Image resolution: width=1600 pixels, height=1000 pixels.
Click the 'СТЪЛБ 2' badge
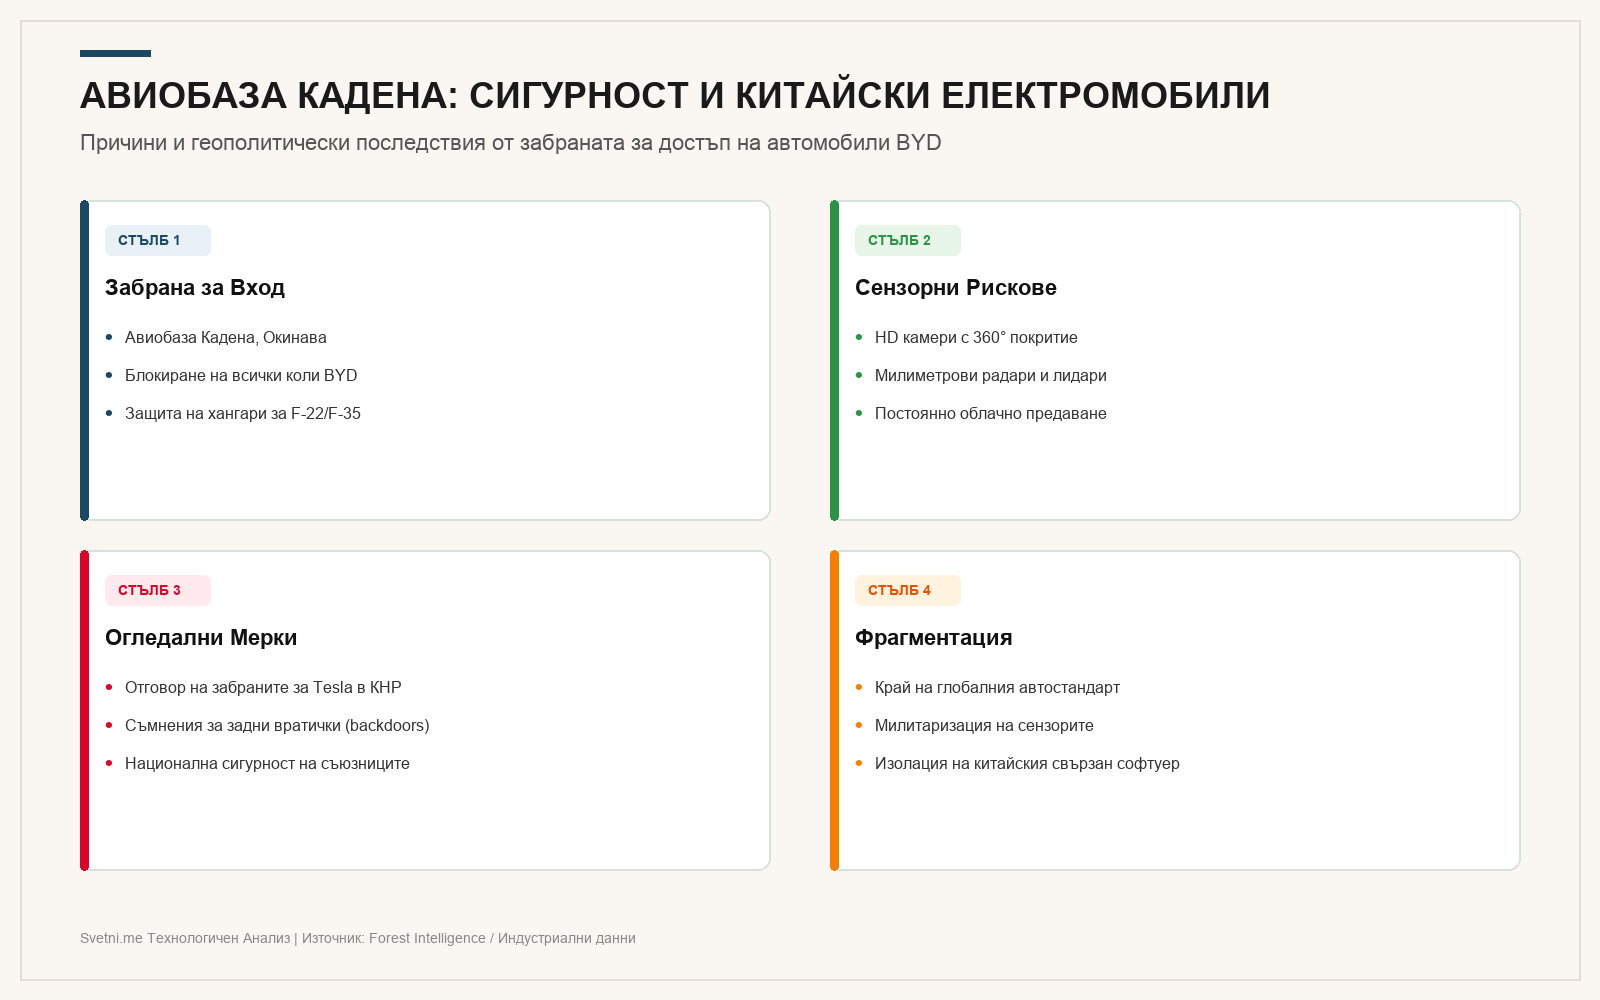(908, 240)
